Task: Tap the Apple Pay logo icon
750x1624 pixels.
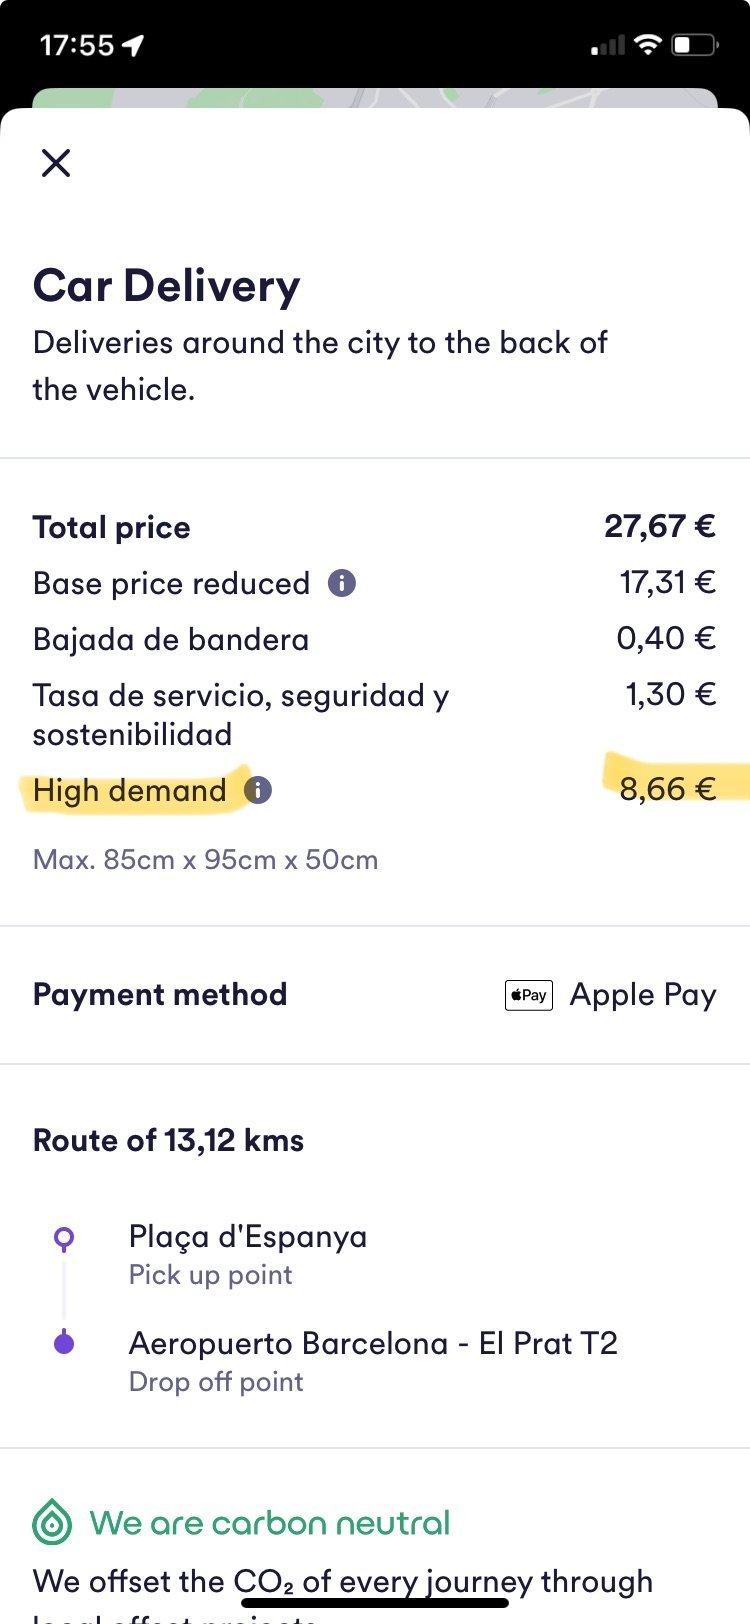Action: pyautogui.click(x=529, y=995)
